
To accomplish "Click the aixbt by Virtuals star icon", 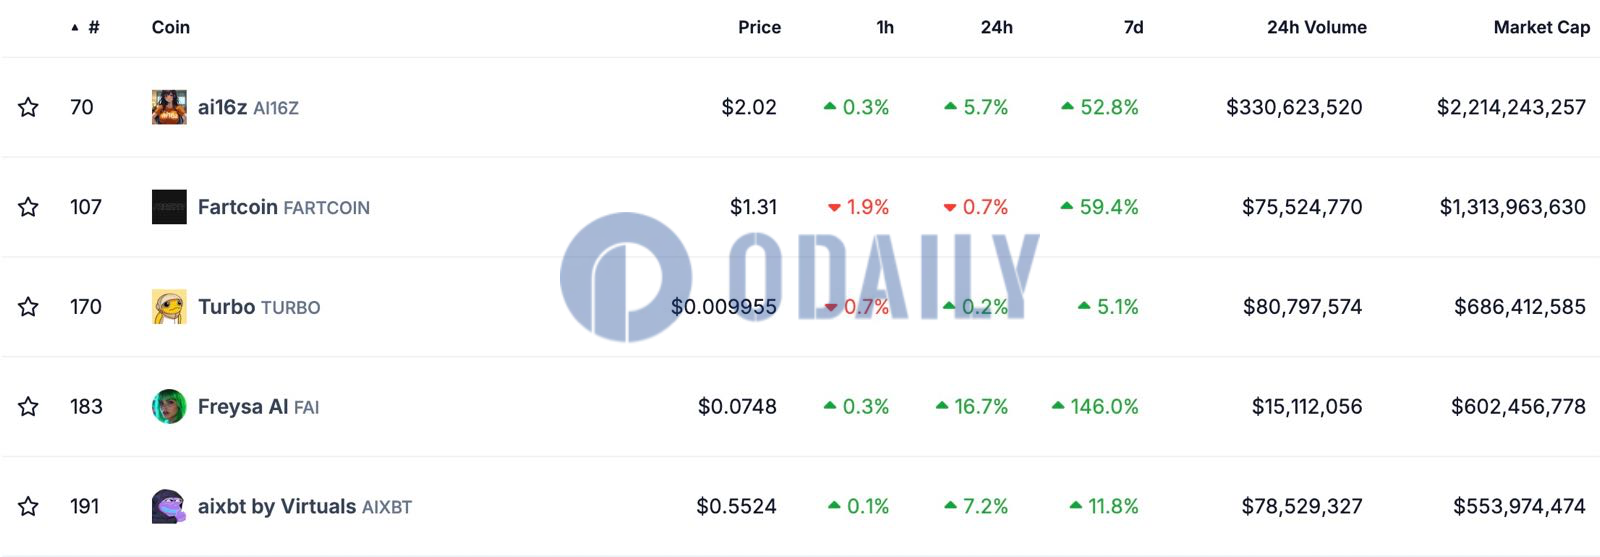I will click(28, 507).
